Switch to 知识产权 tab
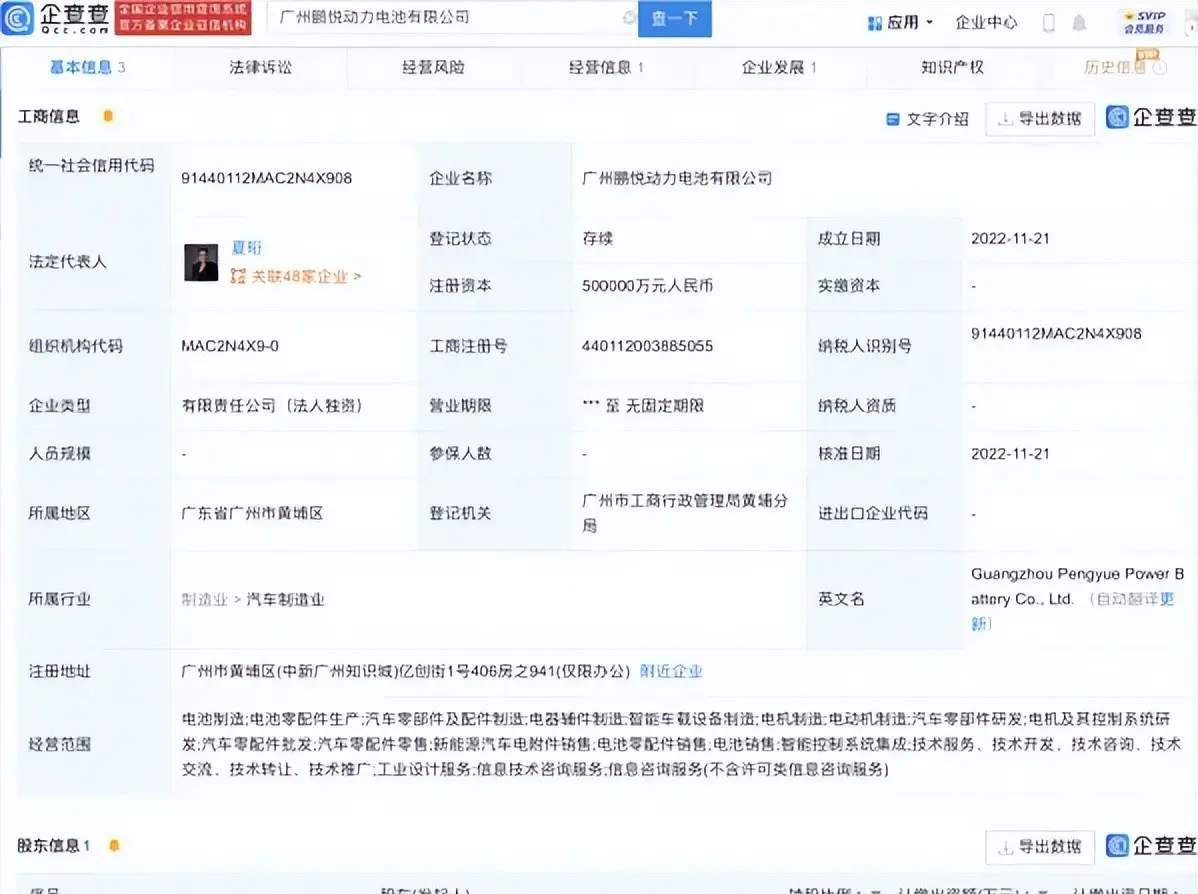 (x=952, y=67)
